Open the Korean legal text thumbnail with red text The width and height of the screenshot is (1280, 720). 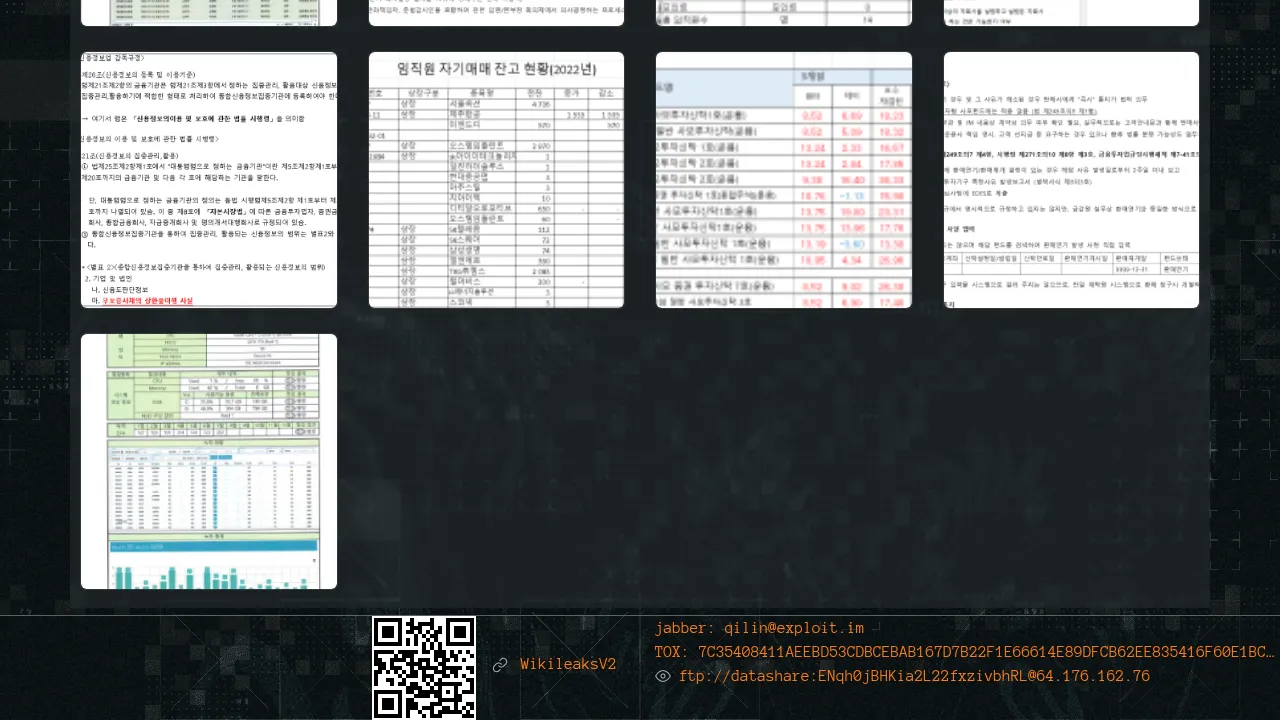click(209, 180)
